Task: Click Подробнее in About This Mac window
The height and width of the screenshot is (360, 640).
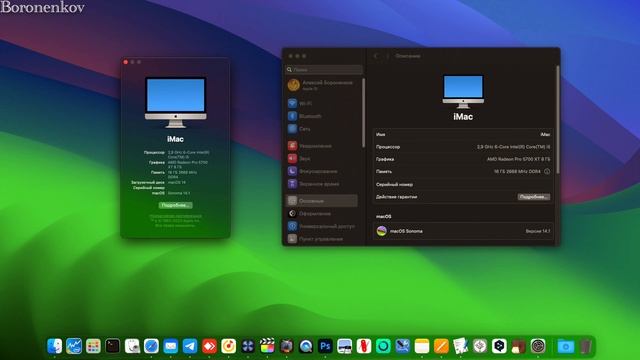Action: pos(176,205)
